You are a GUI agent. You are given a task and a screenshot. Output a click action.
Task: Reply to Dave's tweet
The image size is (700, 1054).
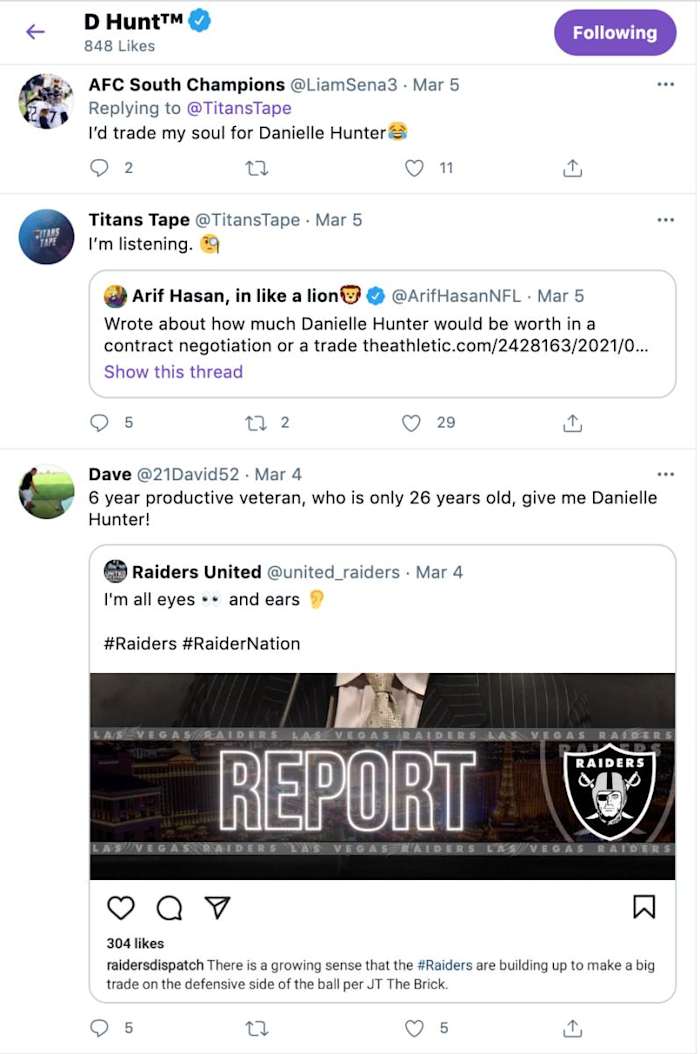coord(99,1028)
